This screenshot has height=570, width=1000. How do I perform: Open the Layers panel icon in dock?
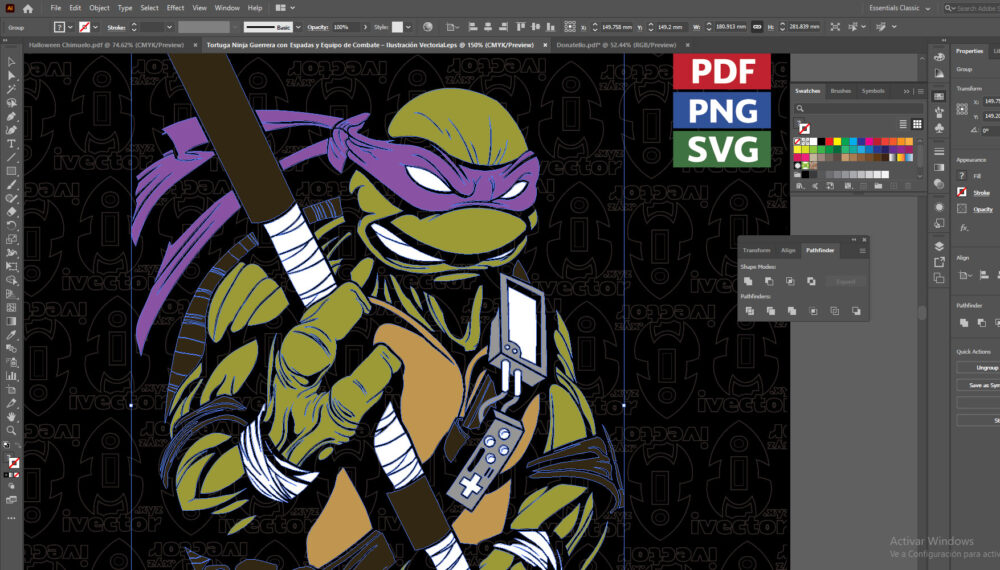click(939, 246)
